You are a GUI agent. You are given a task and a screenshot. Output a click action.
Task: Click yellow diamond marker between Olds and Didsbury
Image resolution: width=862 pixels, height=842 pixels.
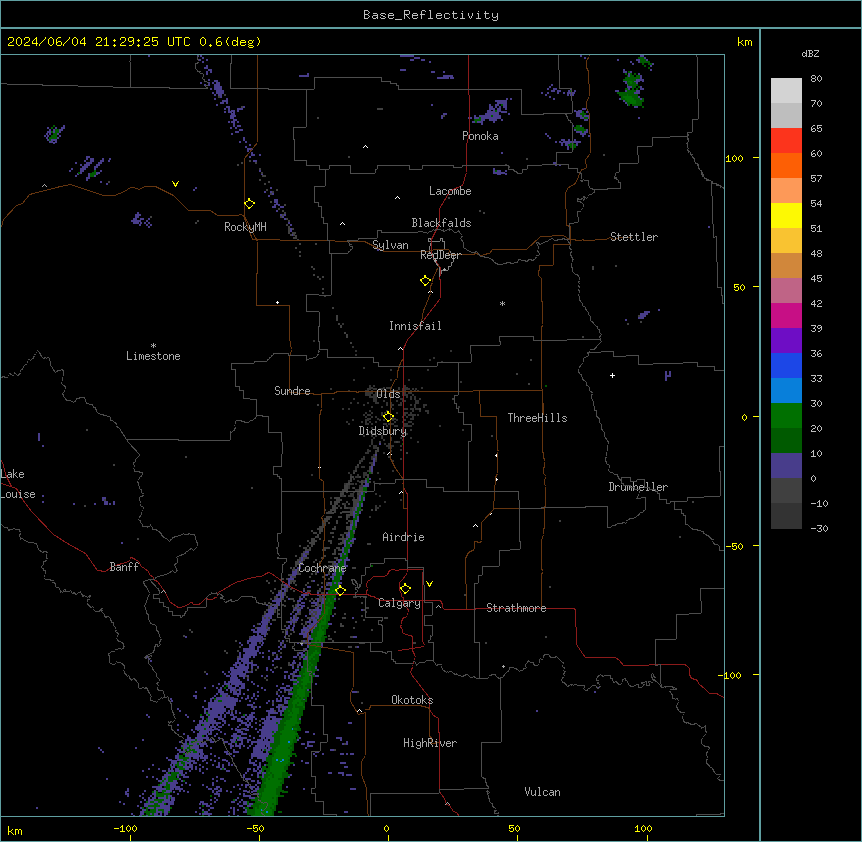coord(388,417)
